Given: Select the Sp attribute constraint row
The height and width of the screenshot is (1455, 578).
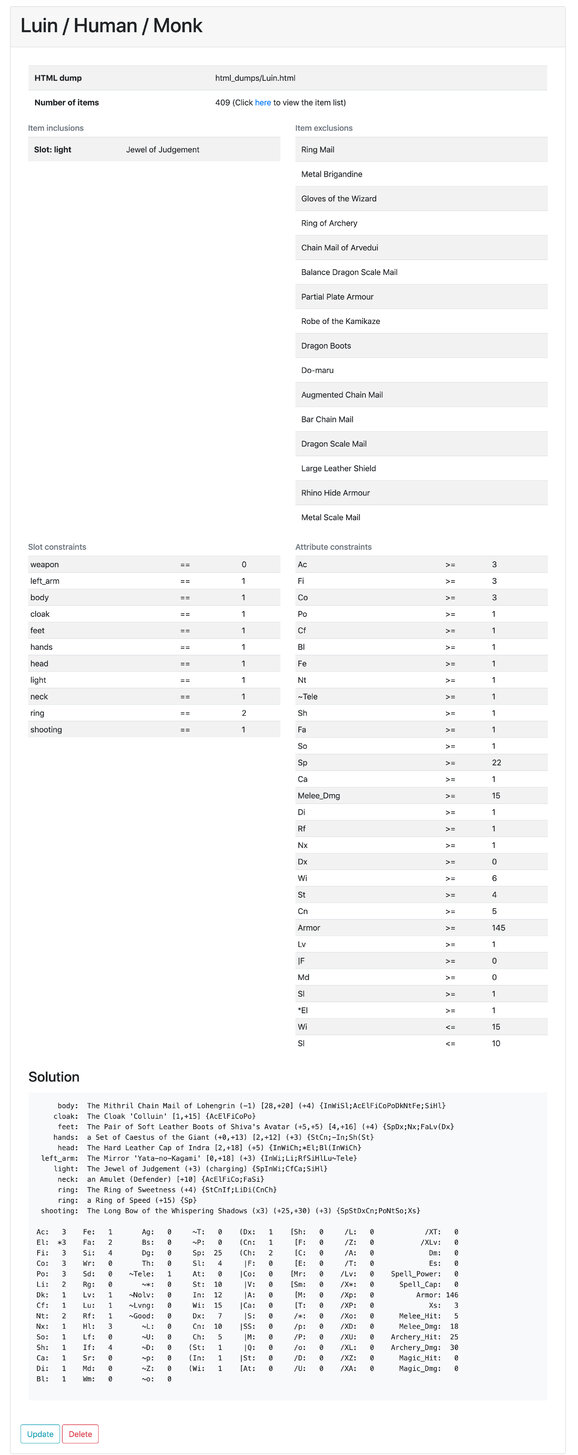Looking at the screenshot, I should (x=421, y=763).
